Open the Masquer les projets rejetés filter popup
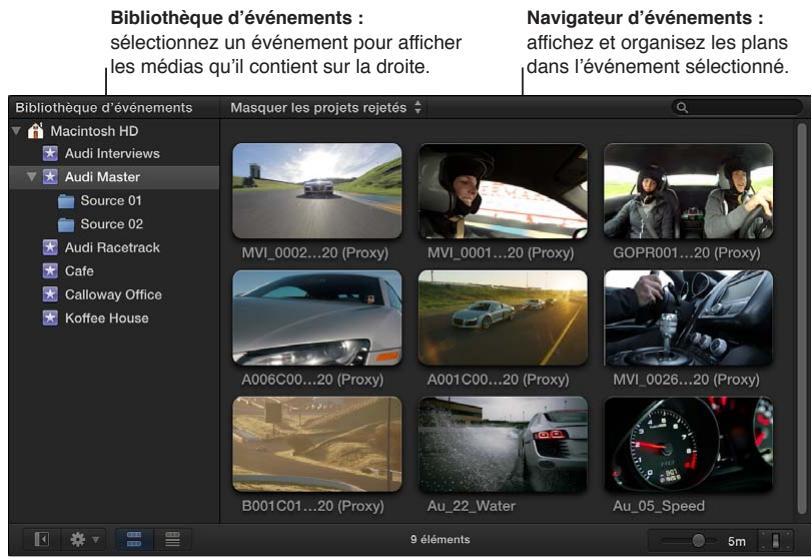The image size is (812, 560). (x=326, y=108)
